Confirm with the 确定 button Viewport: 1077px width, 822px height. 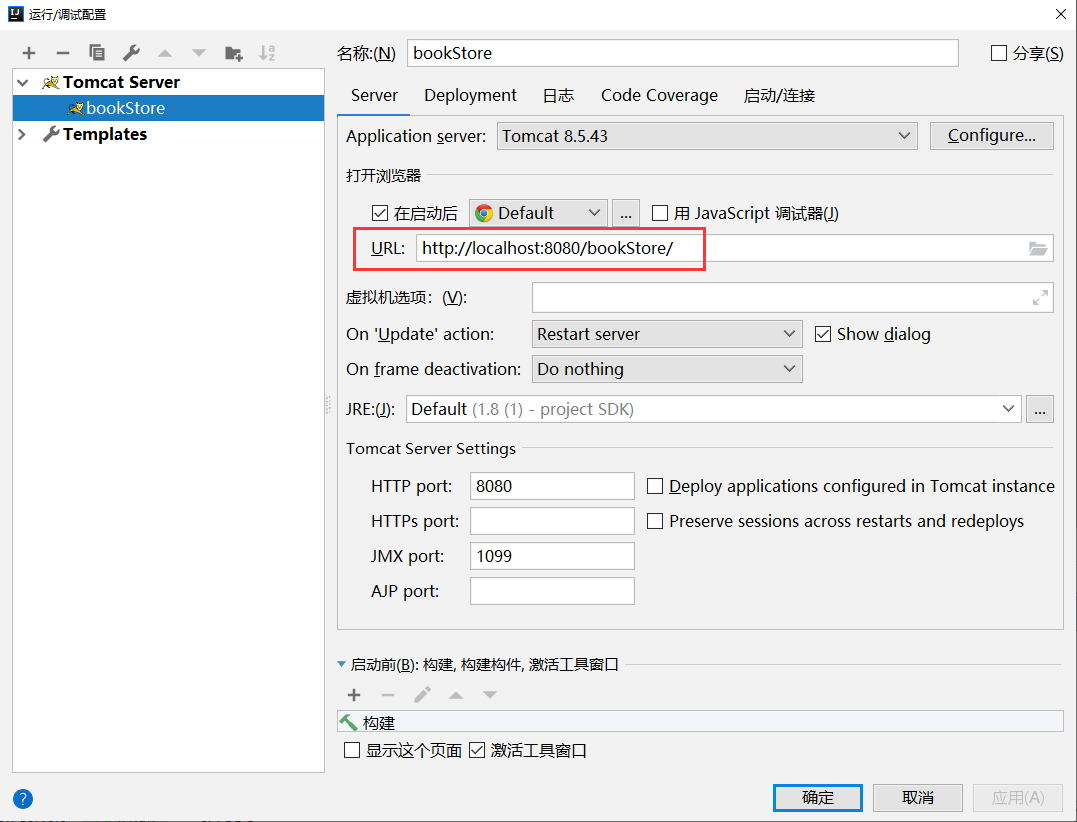click(x=817, y=798)
